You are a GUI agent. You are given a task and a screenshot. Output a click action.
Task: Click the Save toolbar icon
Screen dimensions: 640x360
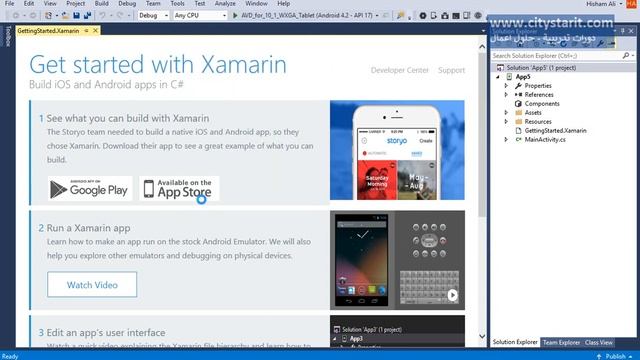point(76,16)
